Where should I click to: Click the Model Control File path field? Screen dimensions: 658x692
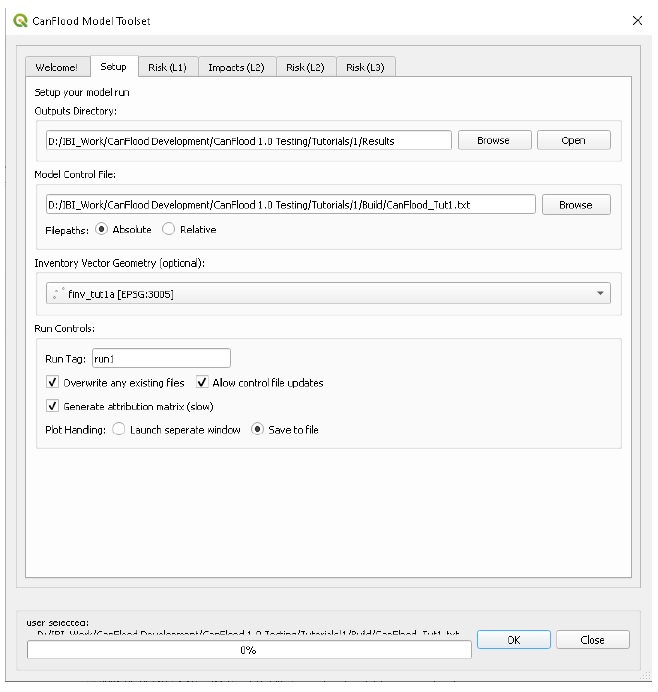pos(290,204)
